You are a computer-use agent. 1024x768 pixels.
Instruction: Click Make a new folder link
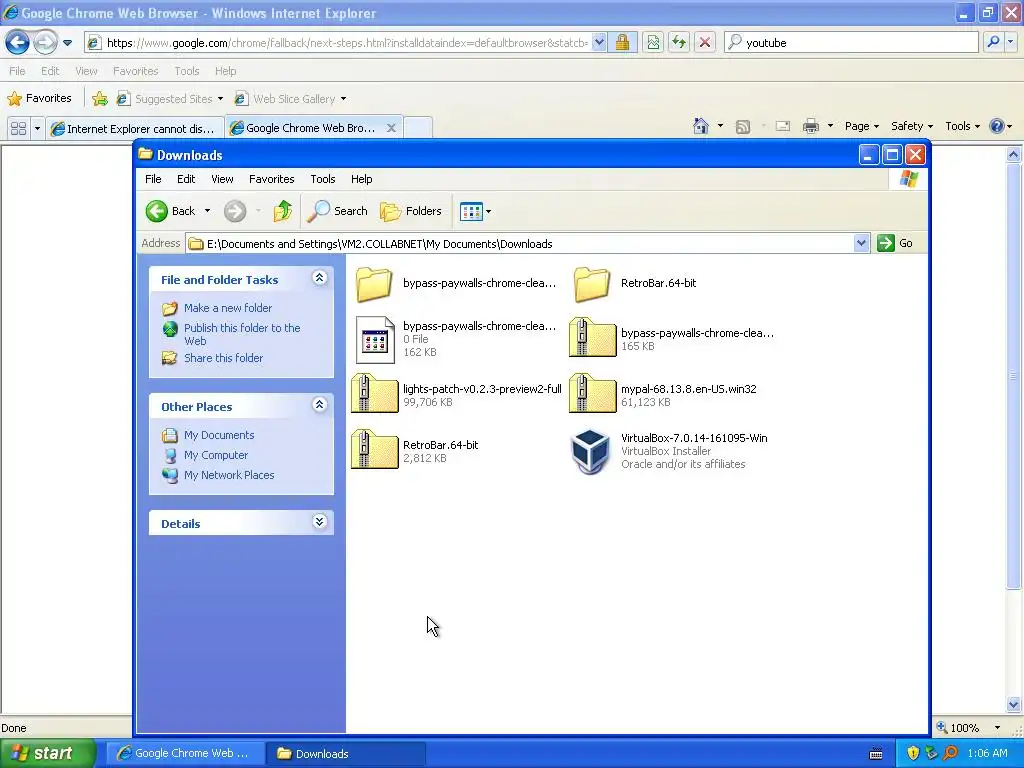coord(228,308)
